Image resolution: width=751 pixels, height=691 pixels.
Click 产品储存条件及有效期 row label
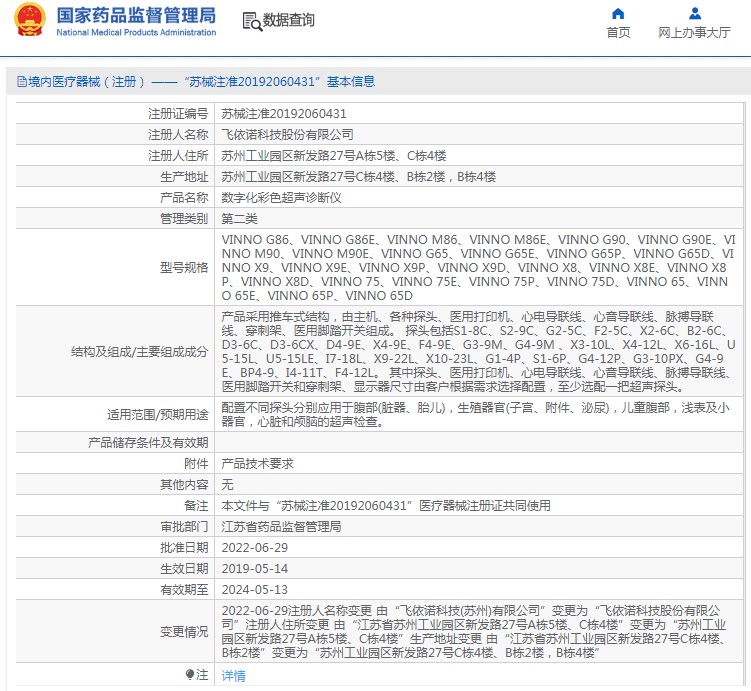[x=148, y=442]
